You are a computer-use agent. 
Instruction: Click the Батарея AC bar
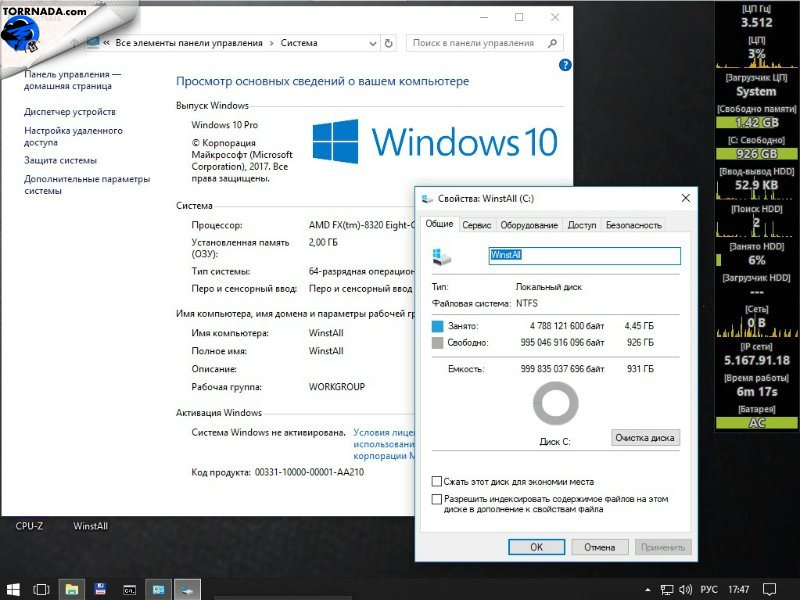point(757,423)
